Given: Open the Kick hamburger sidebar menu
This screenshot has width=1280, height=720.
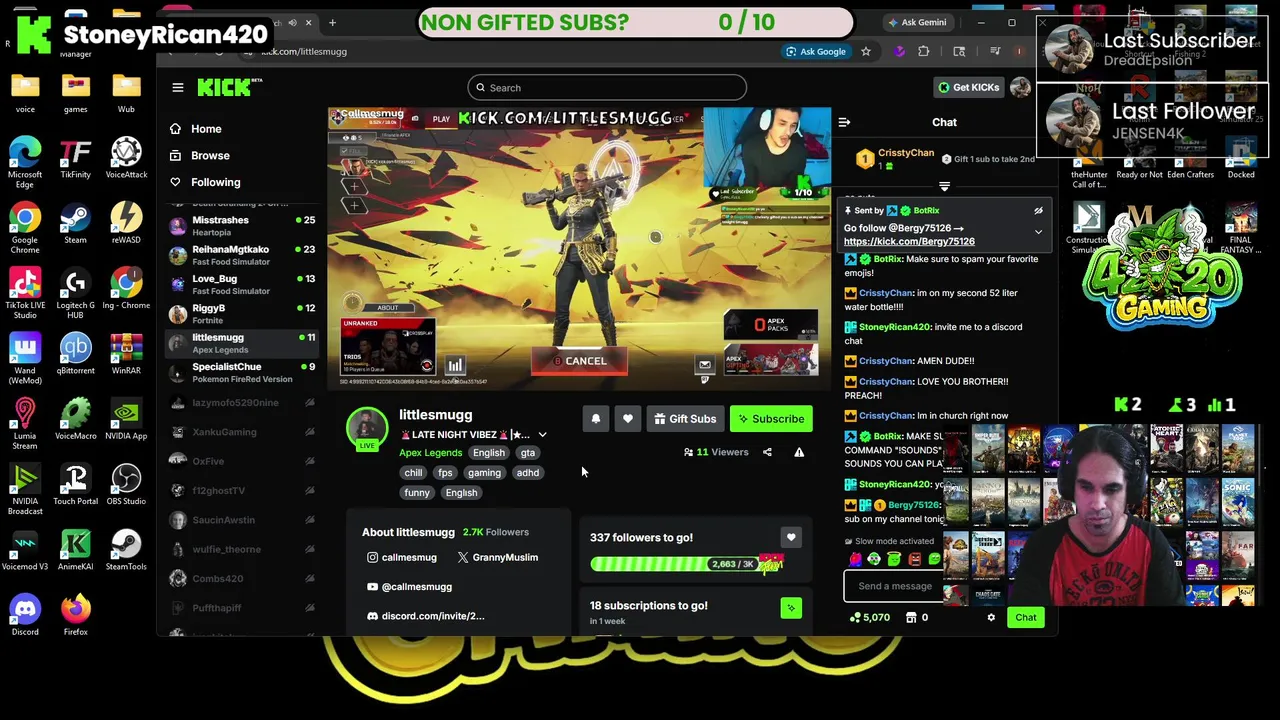Looking at the screenshot, I should (177, 88).
